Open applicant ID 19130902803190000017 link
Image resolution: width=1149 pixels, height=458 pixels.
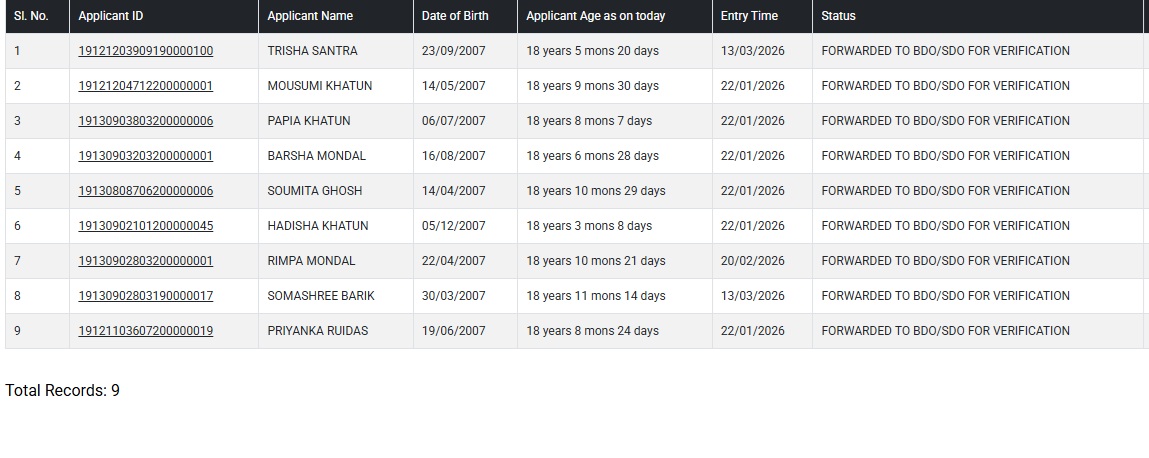click(x=145, y=296)
